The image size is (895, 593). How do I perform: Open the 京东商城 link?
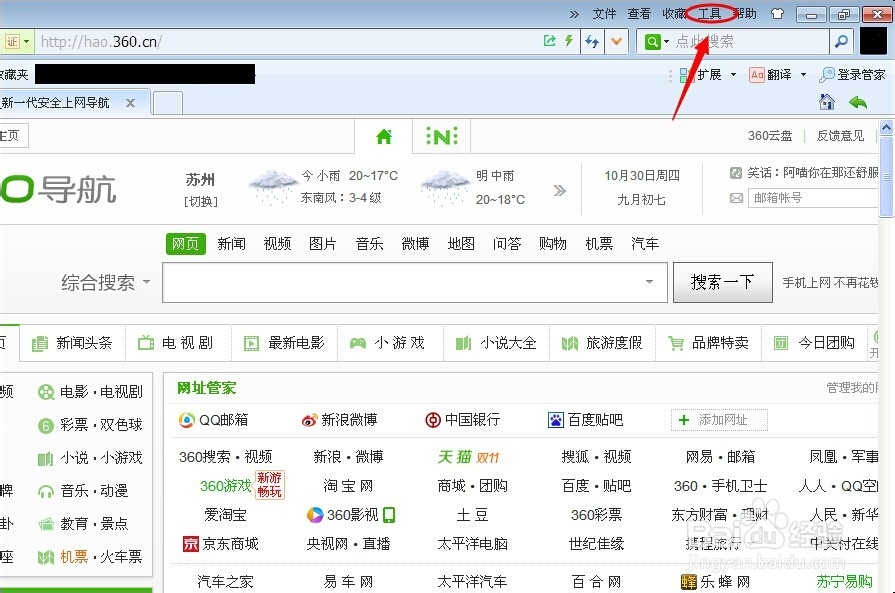[x=221, y=543]
